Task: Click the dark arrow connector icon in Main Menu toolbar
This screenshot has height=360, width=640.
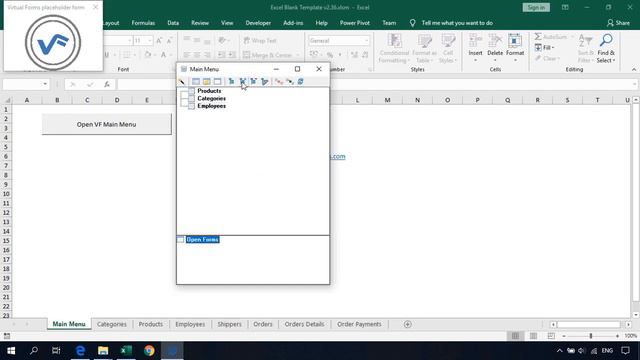Action: (290, 82)
